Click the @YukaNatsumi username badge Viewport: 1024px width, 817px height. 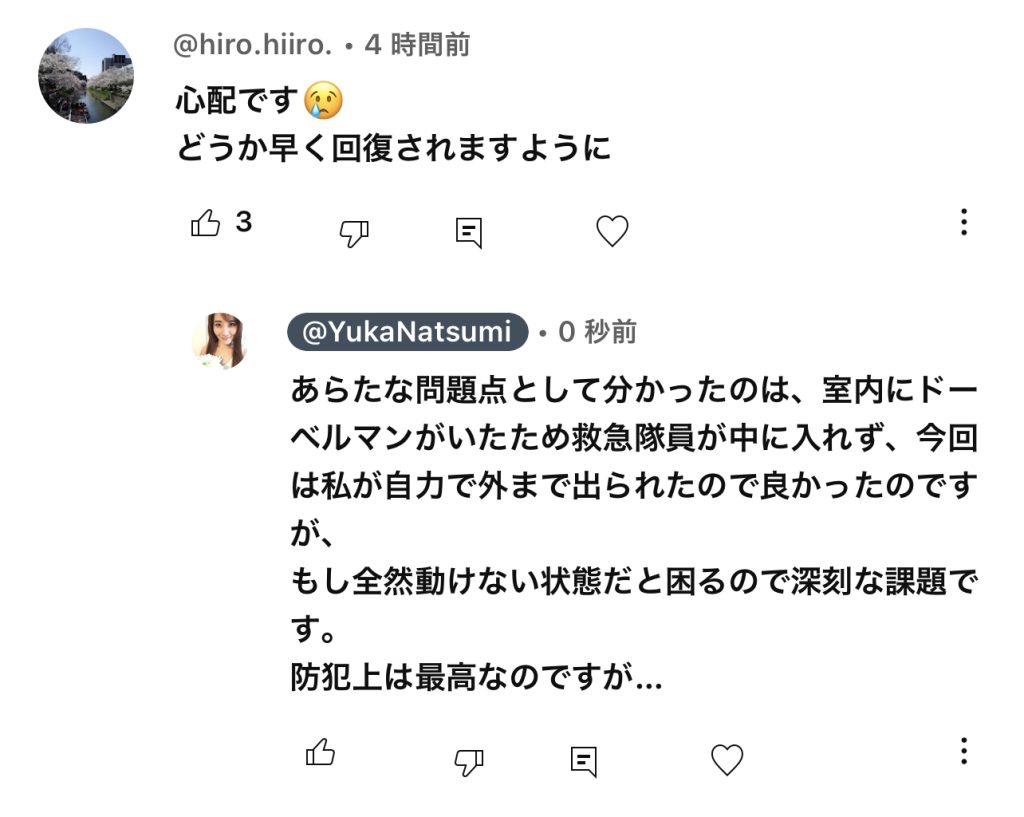tap(407, 331)
